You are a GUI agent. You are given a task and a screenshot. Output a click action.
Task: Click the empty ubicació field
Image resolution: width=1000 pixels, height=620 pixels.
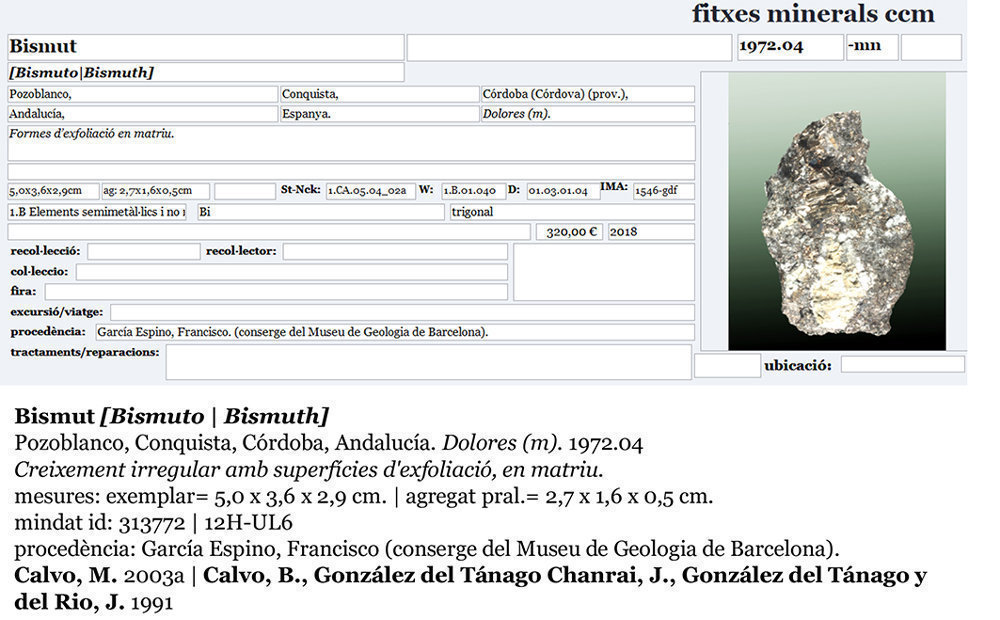pos(902,365)
